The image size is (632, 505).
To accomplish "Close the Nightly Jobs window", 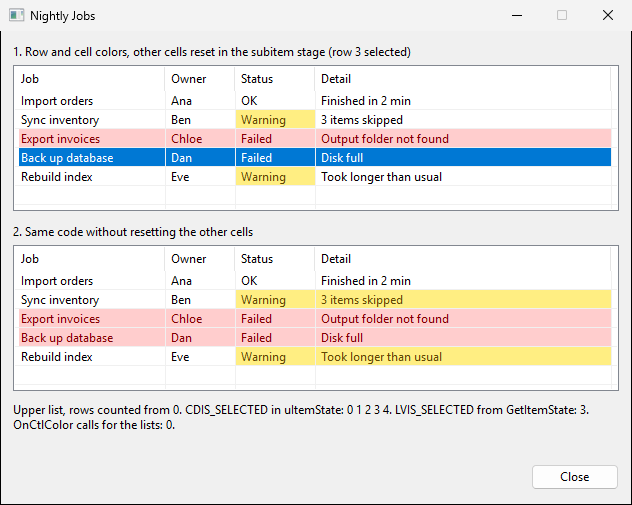I will click(x=608, y=15).
